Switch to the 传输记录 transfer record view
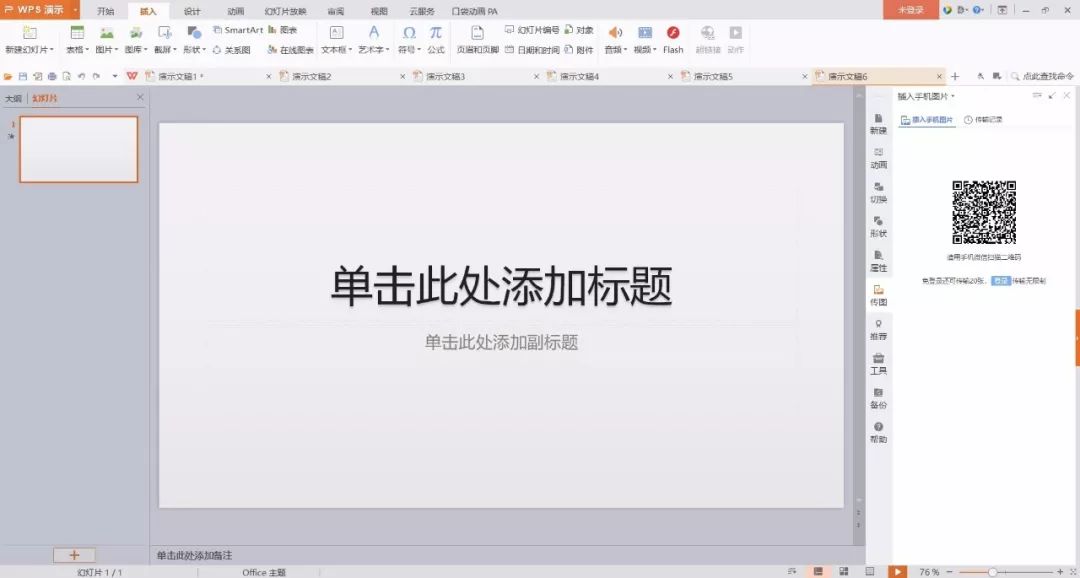Viewport: 1080px width, 578px height. click(x=989, y=118)
